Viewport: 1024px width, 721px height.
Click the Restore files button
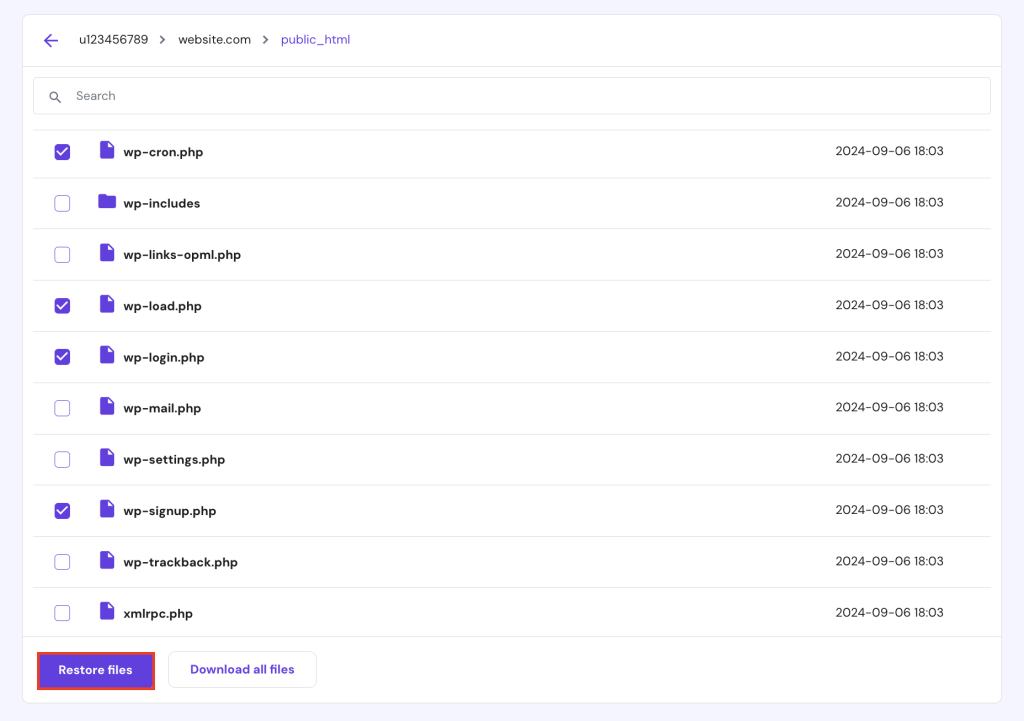[x=95, y=670]
